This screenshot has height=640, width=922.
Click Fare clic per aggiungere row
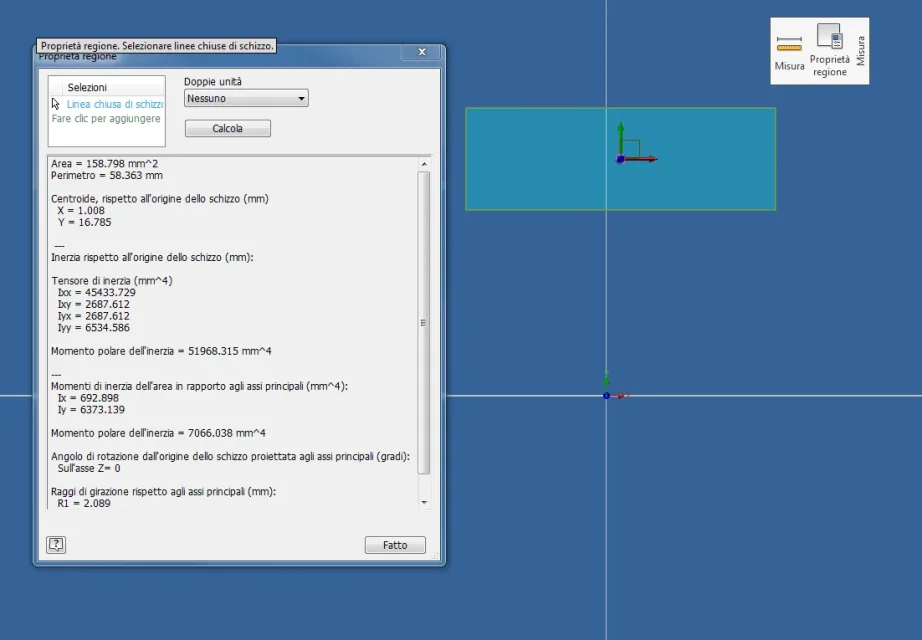tap(106, 118)
